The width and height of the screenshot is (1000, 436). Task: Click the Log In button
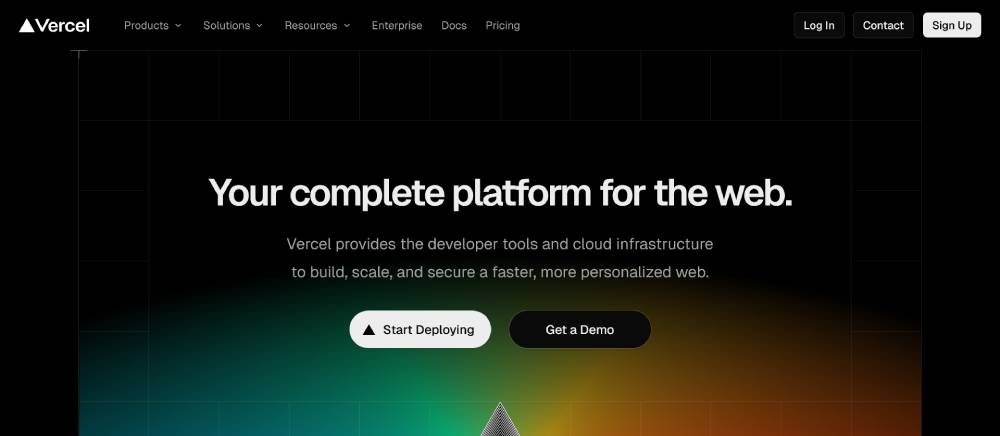point(819,25)
